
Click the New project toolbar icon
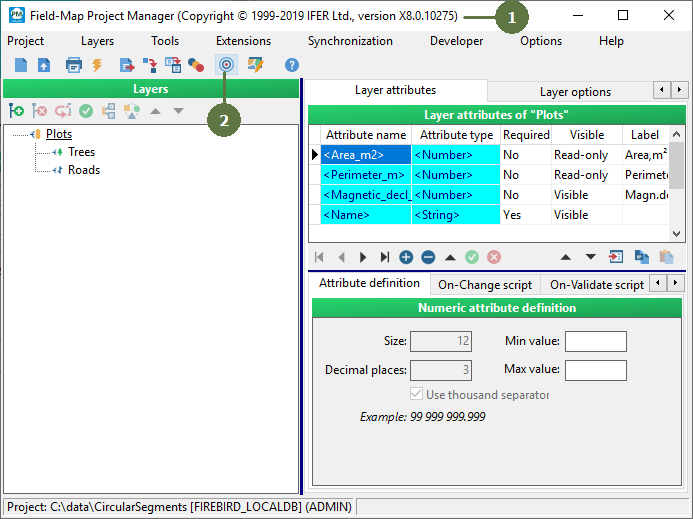pos(21,65)
